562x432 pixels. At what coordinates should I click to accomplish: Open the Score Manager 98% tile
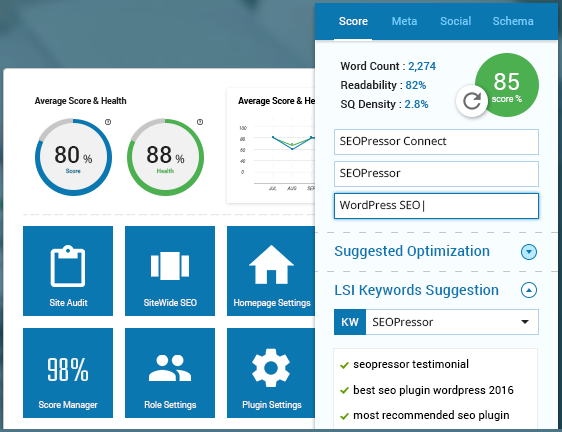coord(68,373)
